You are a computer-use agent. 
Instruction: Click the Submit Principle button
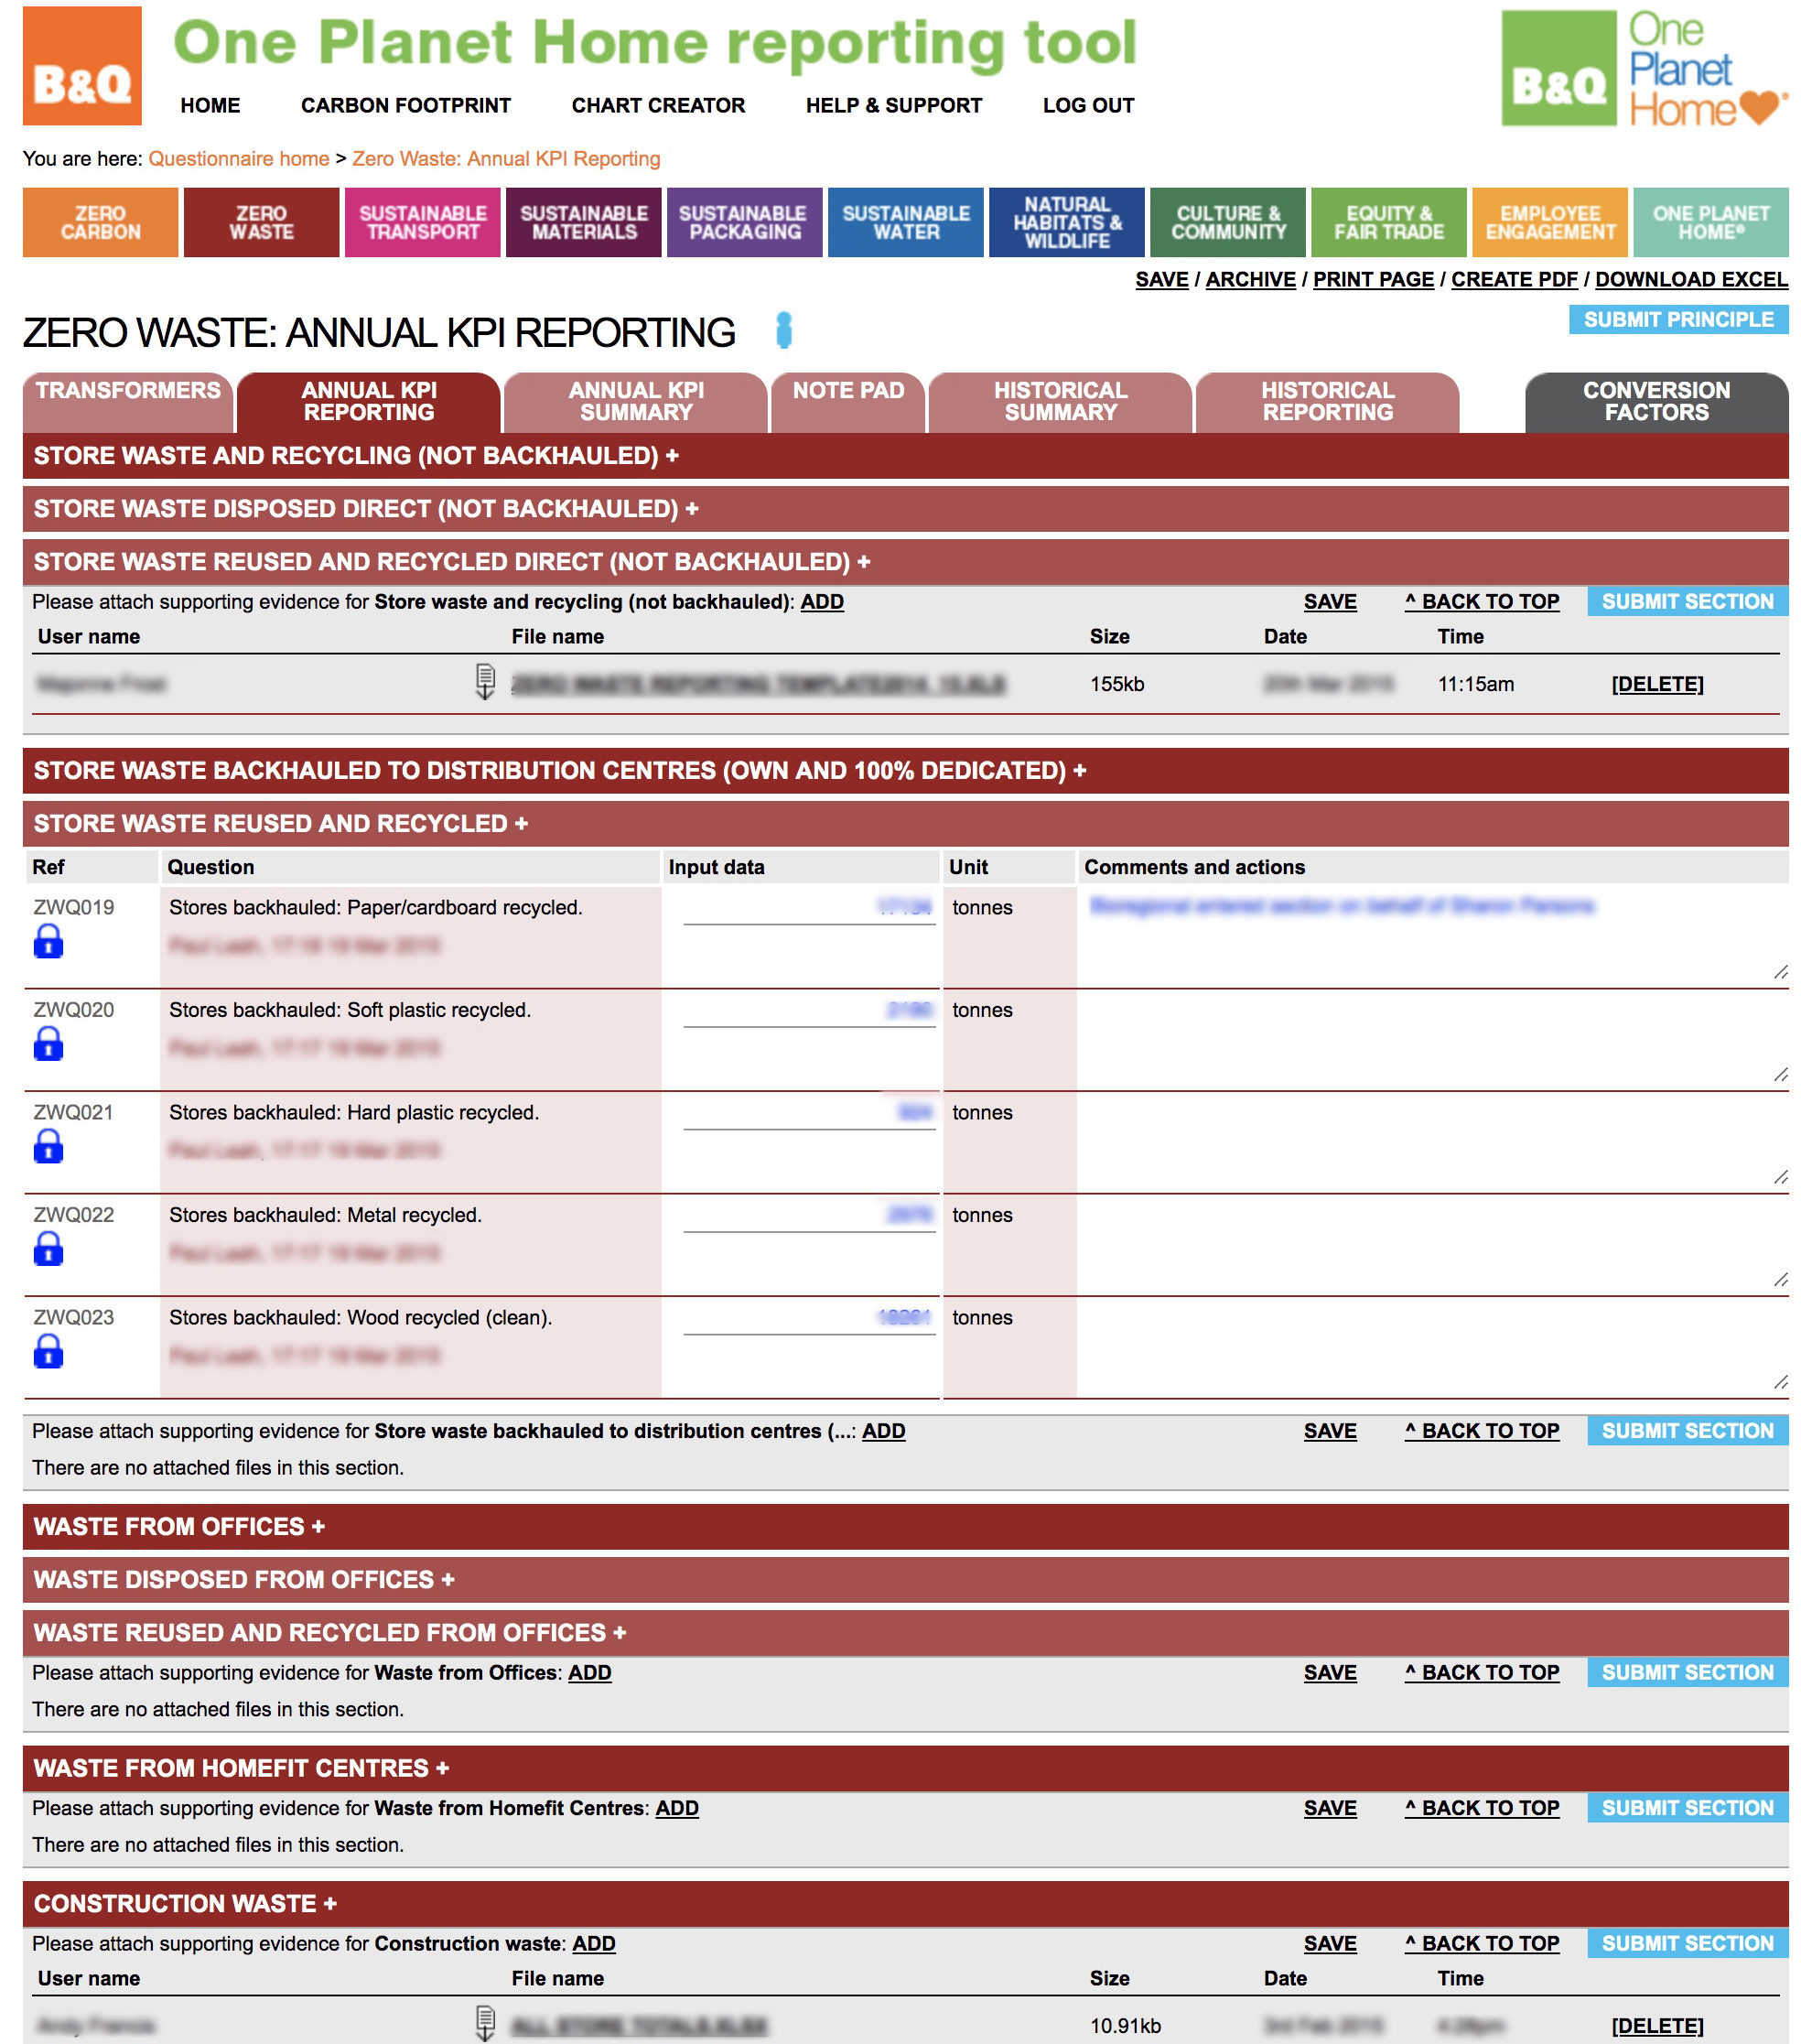point(1678,320)
